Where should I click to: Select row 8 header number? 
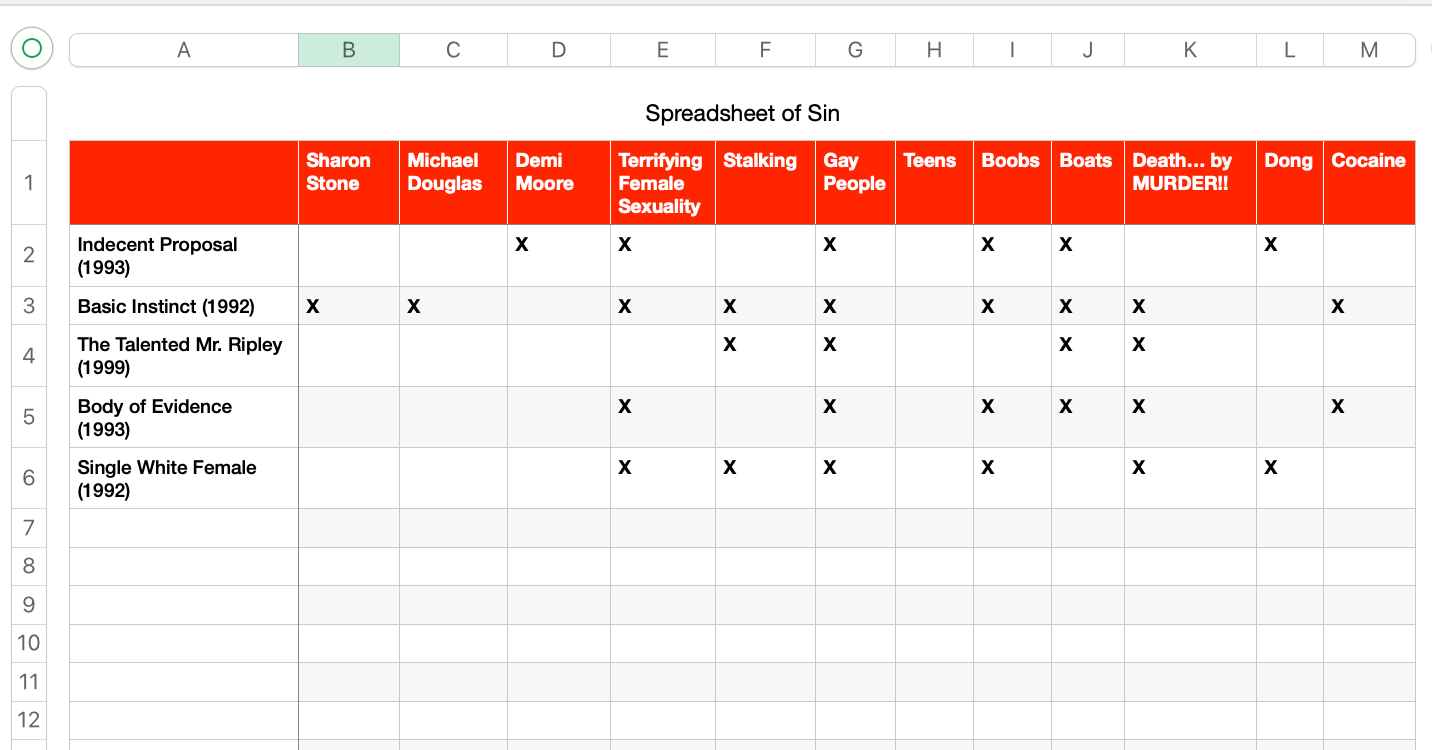pos(29,566)
